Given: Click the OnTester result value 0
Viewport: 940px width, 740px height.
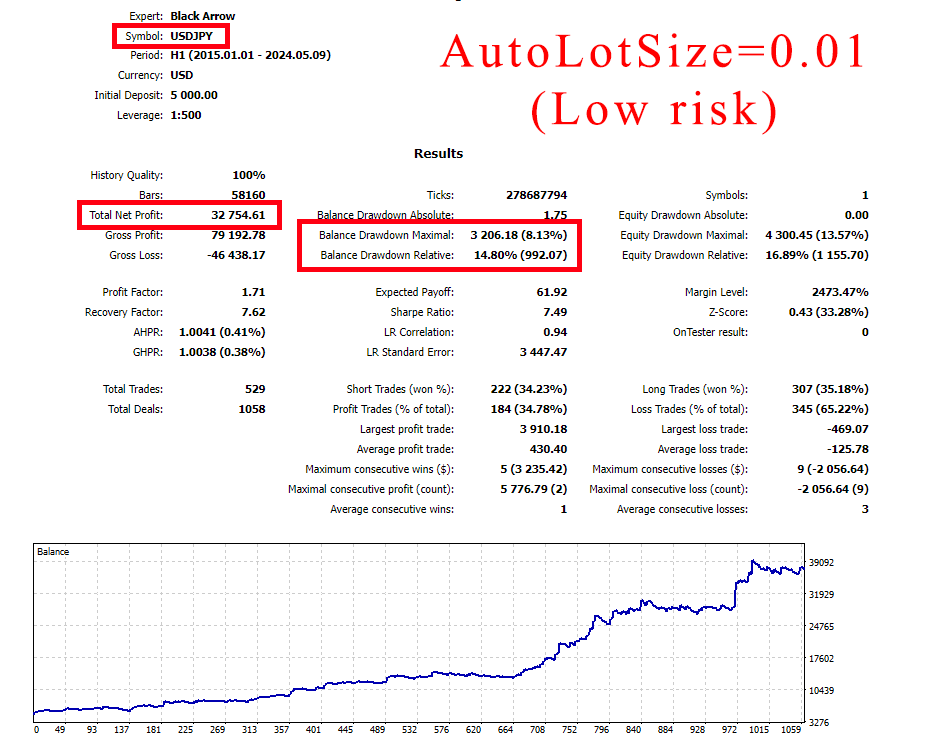Looking at the screenshot, I should (865, 332).
